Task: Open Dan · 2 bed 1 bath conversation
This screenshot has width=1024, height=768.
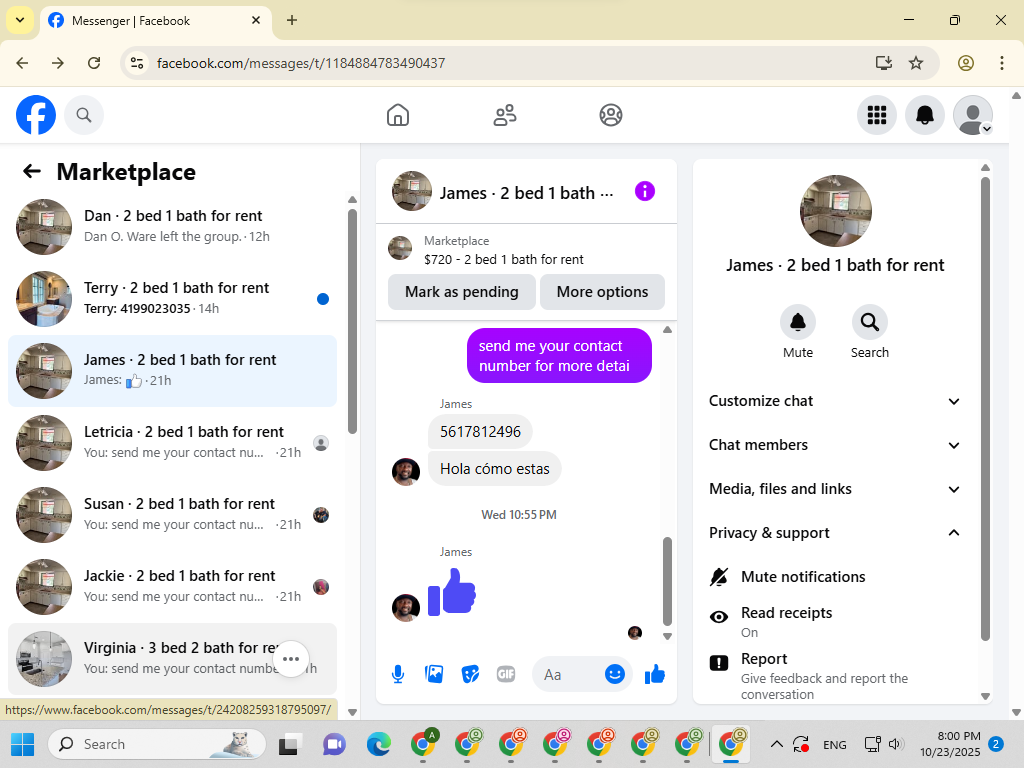Action: click(x=172, y=227)
